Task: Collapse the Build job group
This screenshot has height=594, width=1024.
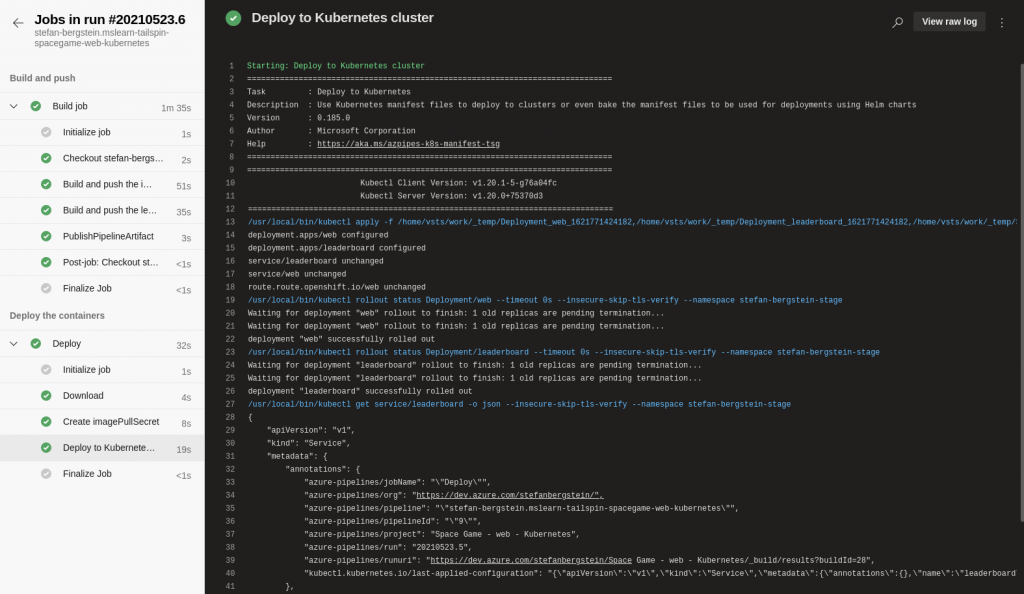Action: pos(14,106)
